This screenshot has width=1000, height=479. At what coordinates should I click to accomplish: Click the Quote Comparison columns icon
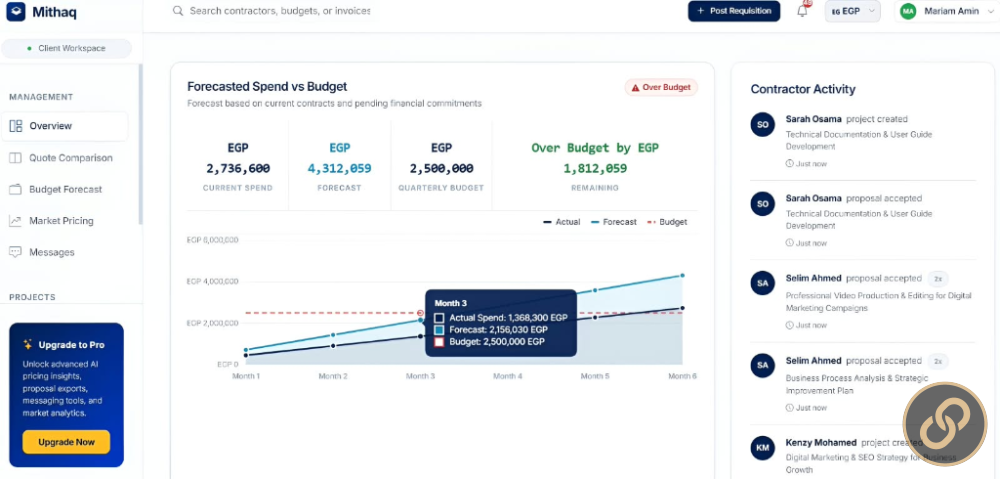(x=16, y=158)
